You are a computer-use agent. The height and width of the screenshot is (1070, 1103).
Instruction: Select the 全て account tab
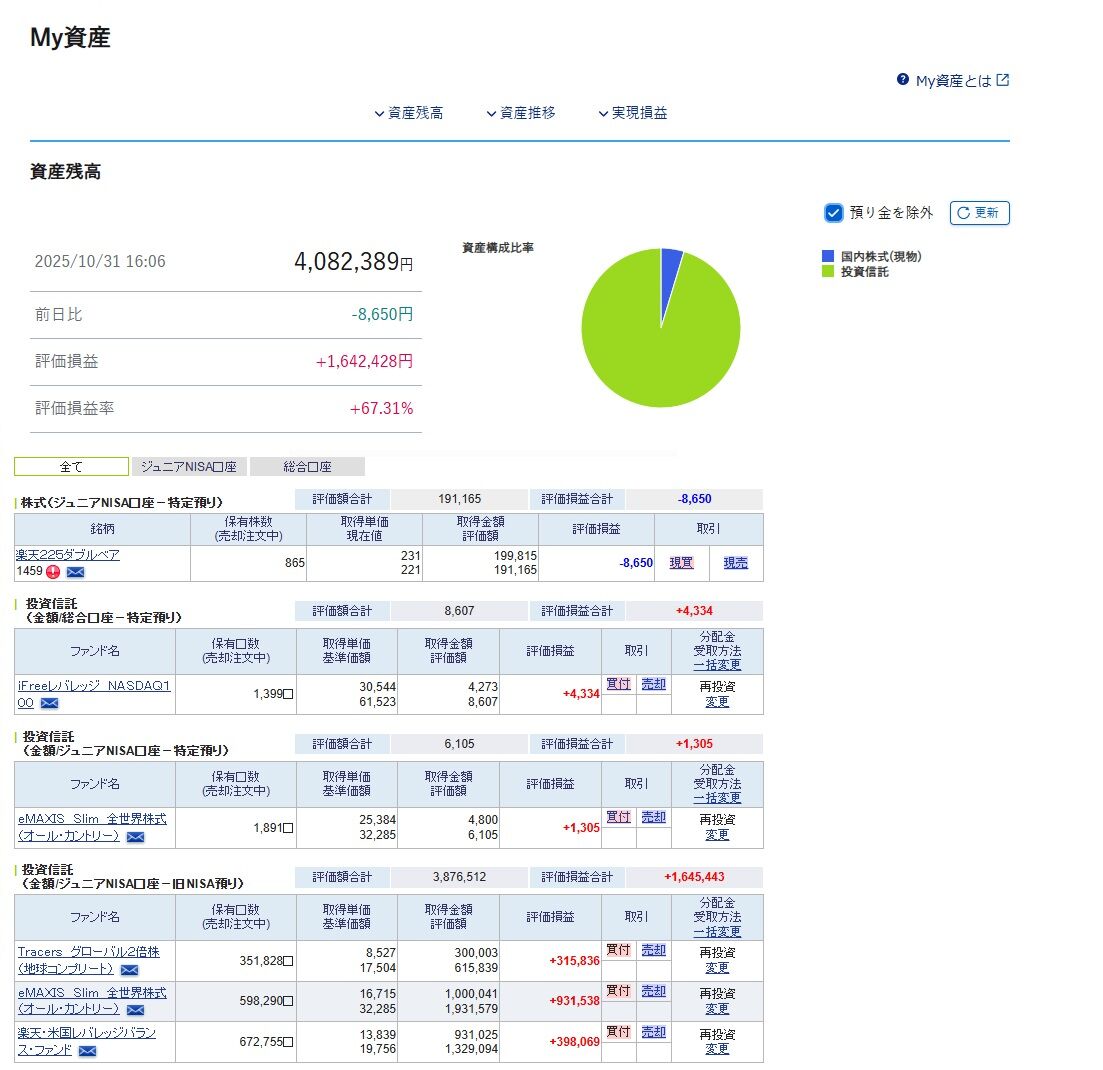[x=71, y=466]
